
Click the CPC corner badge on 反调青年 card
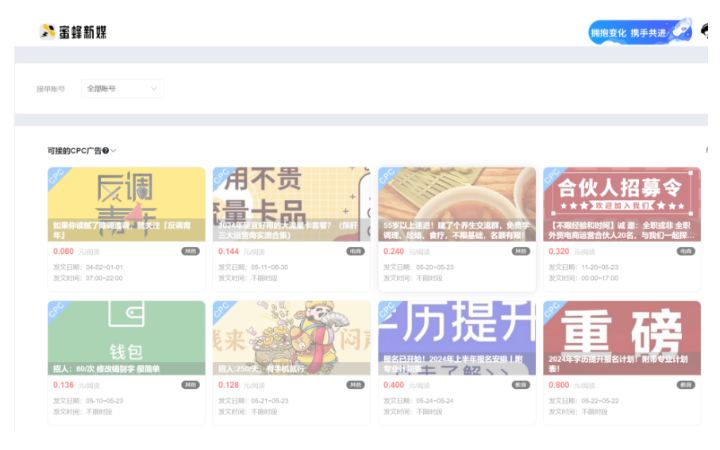click(x=55, y=175)
